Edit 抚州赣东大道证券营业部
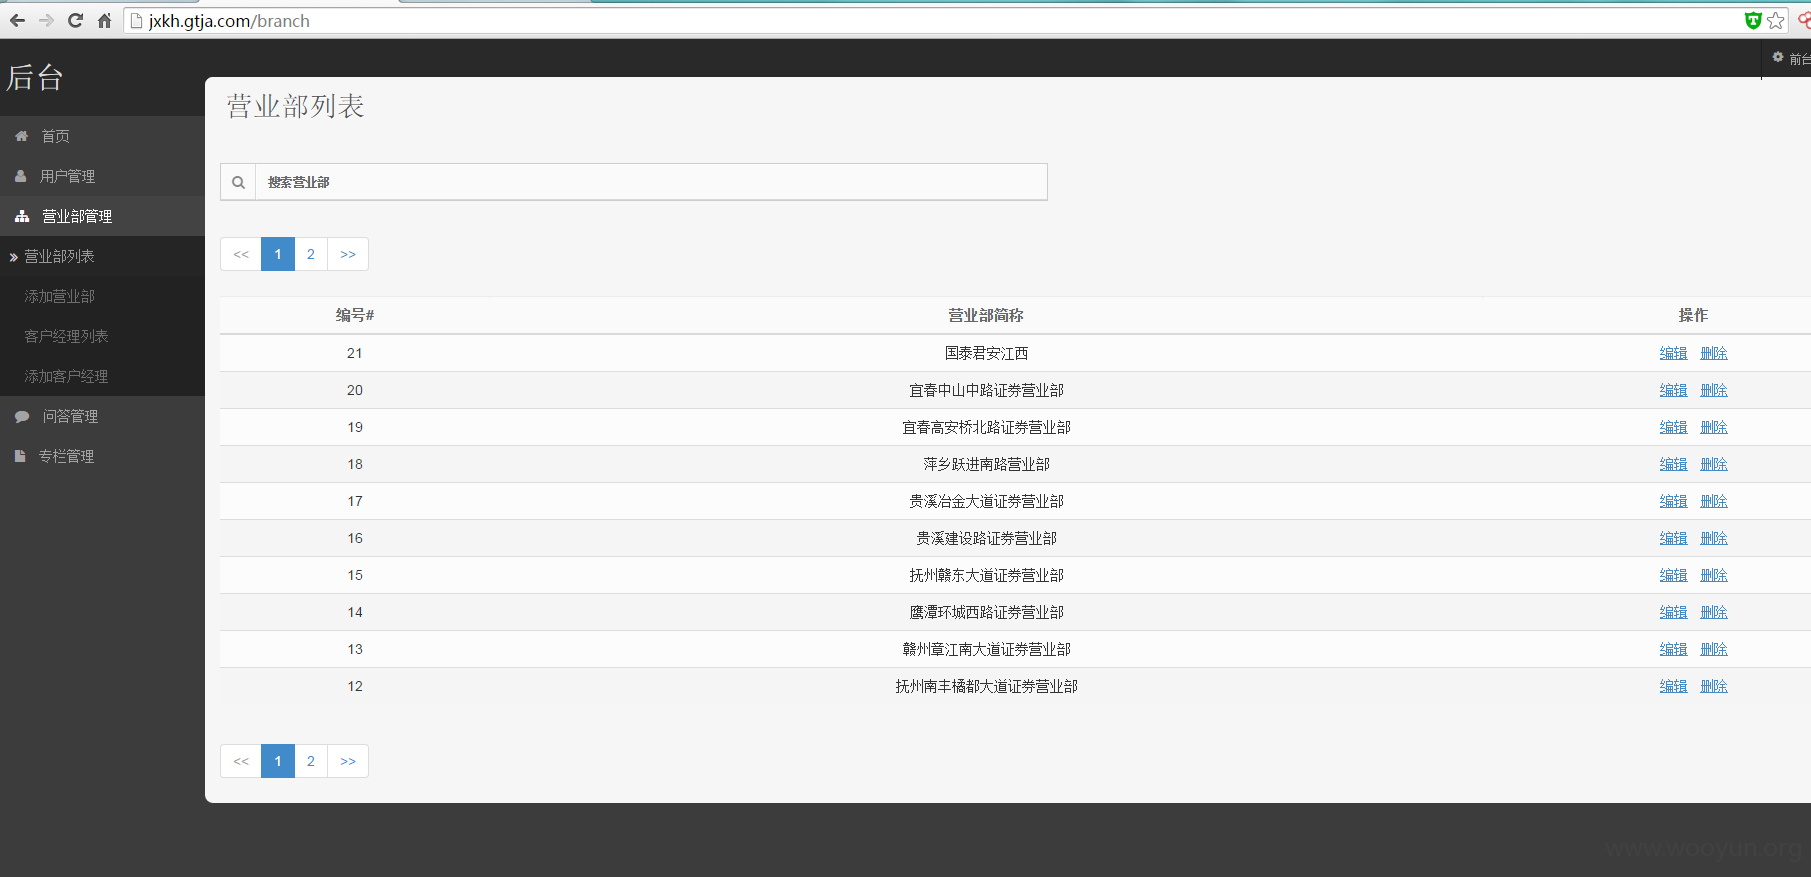 (x=1673, y=575)
